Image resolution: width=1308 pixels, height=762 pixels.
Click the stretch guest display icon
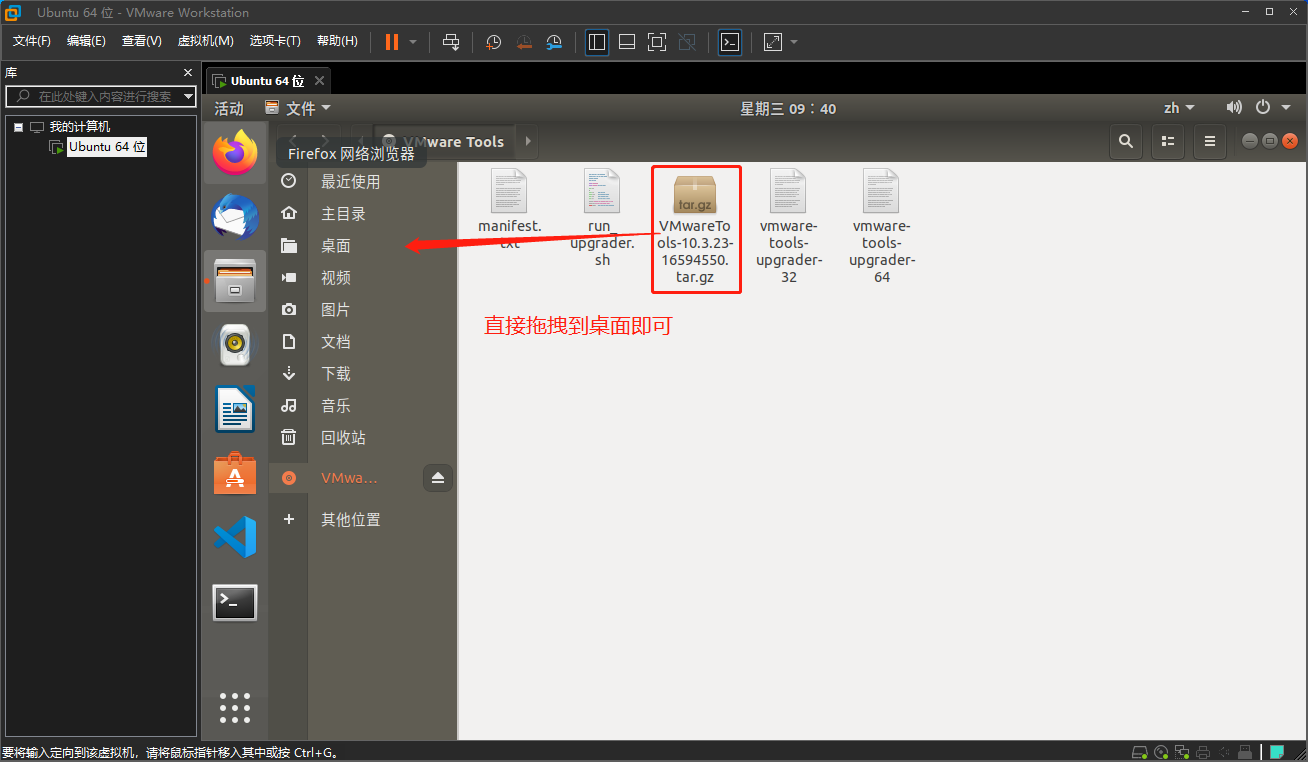[x=773, y=42]
